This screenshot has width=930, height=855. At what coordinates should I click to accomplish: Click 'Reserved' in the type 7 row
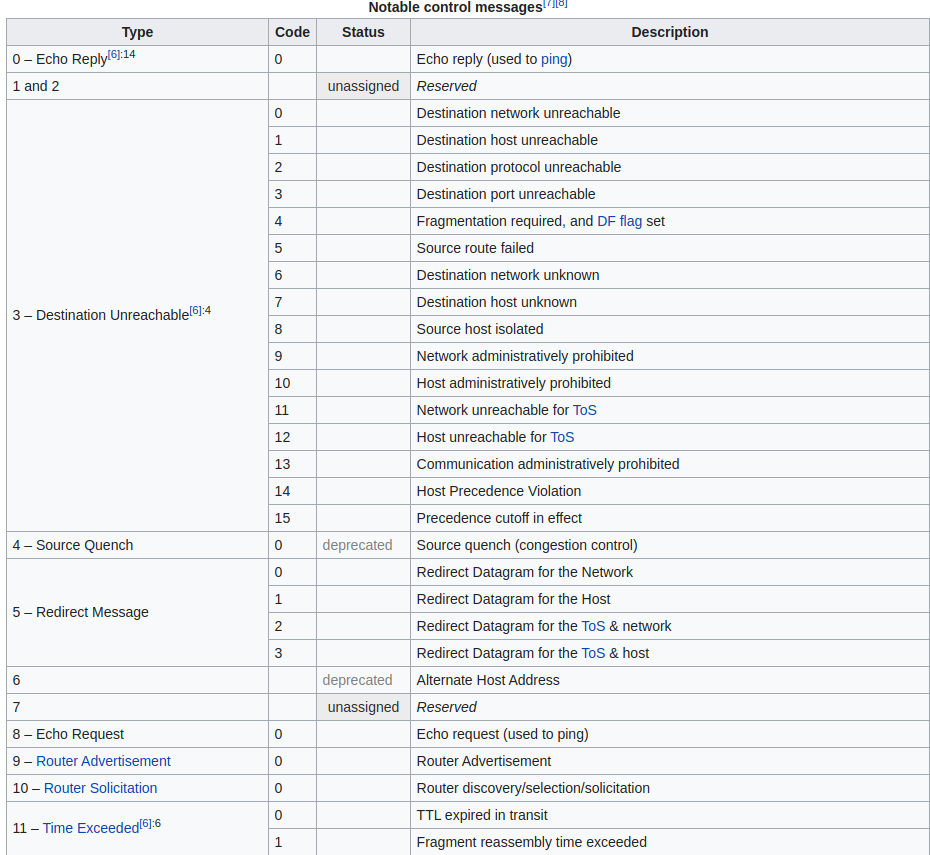pos(446,707)
